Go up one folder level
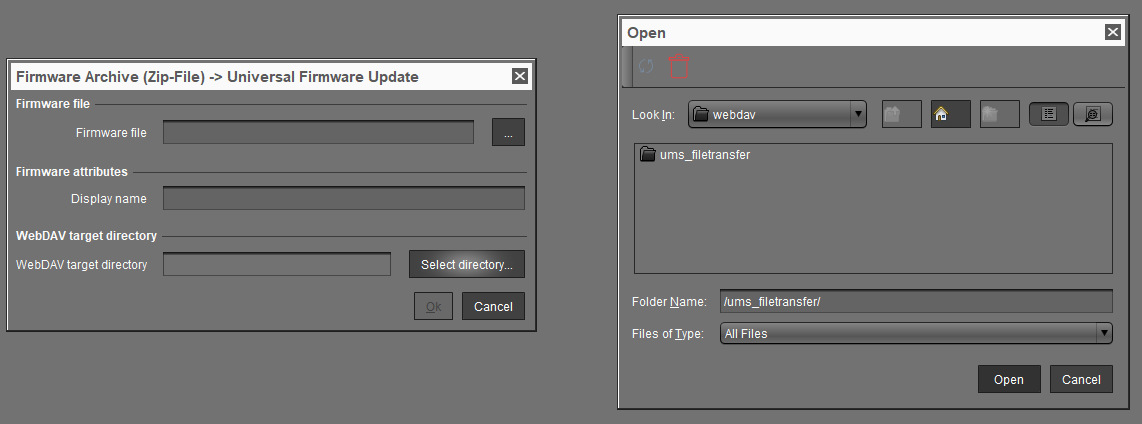1142x424 pixels. point(901,114)
